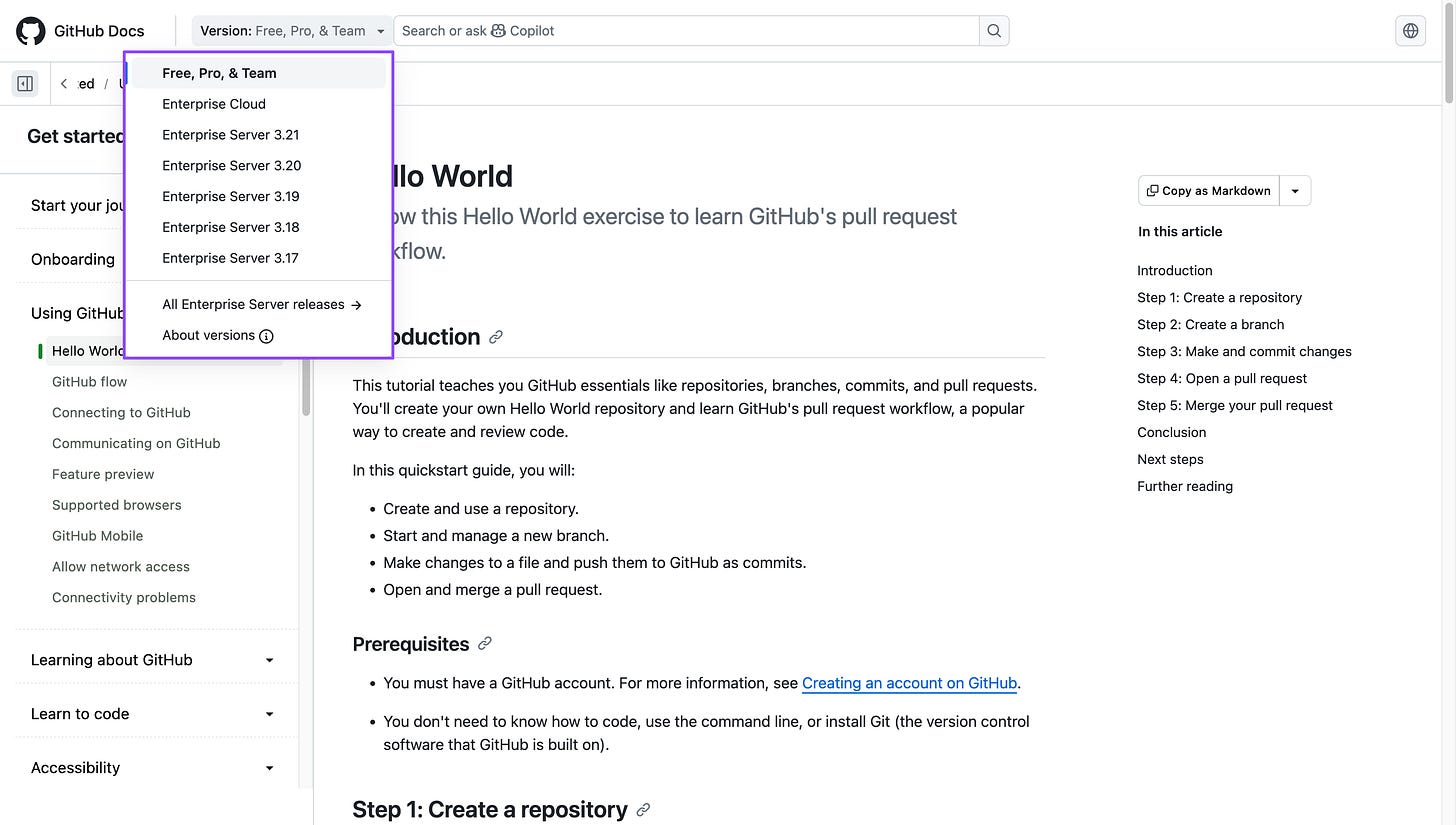Click the back chevron in the breadcrumb bar
Image resolution: width=1456 pixels, height=825 pixels.
[x=64, y=84]
